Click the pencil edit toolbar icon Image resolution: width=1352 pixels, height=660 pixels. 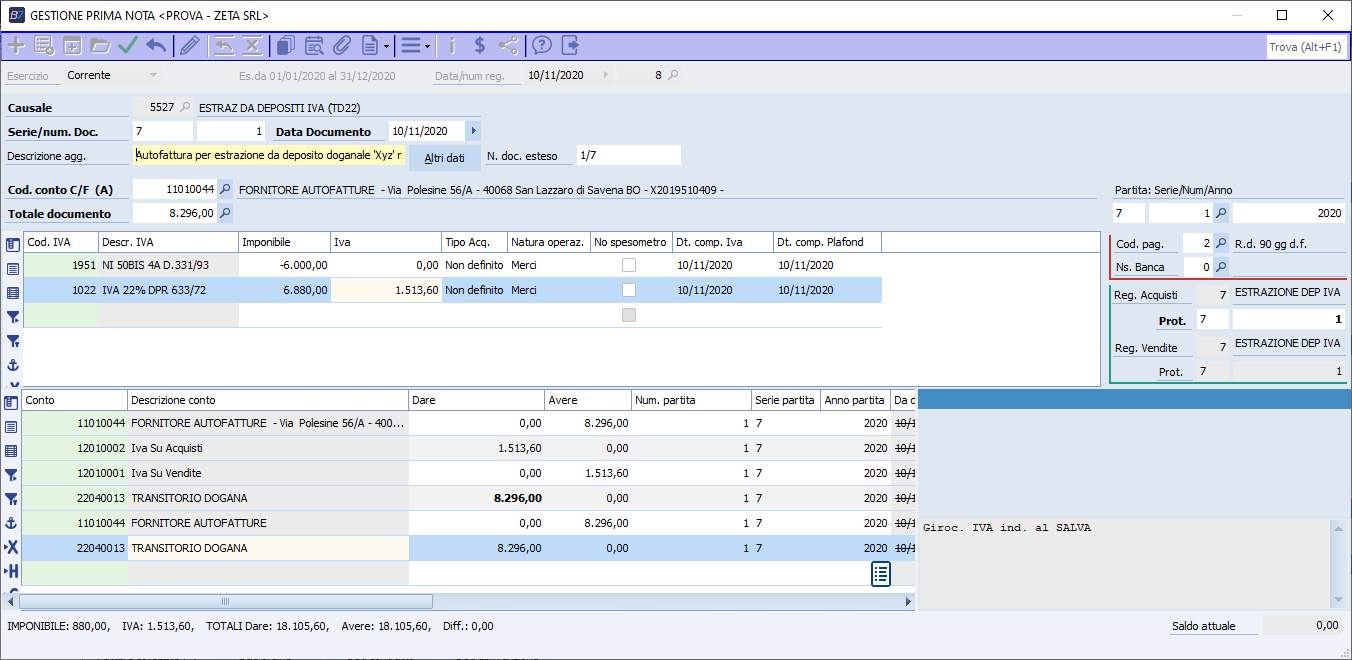[x=189, y=45]
